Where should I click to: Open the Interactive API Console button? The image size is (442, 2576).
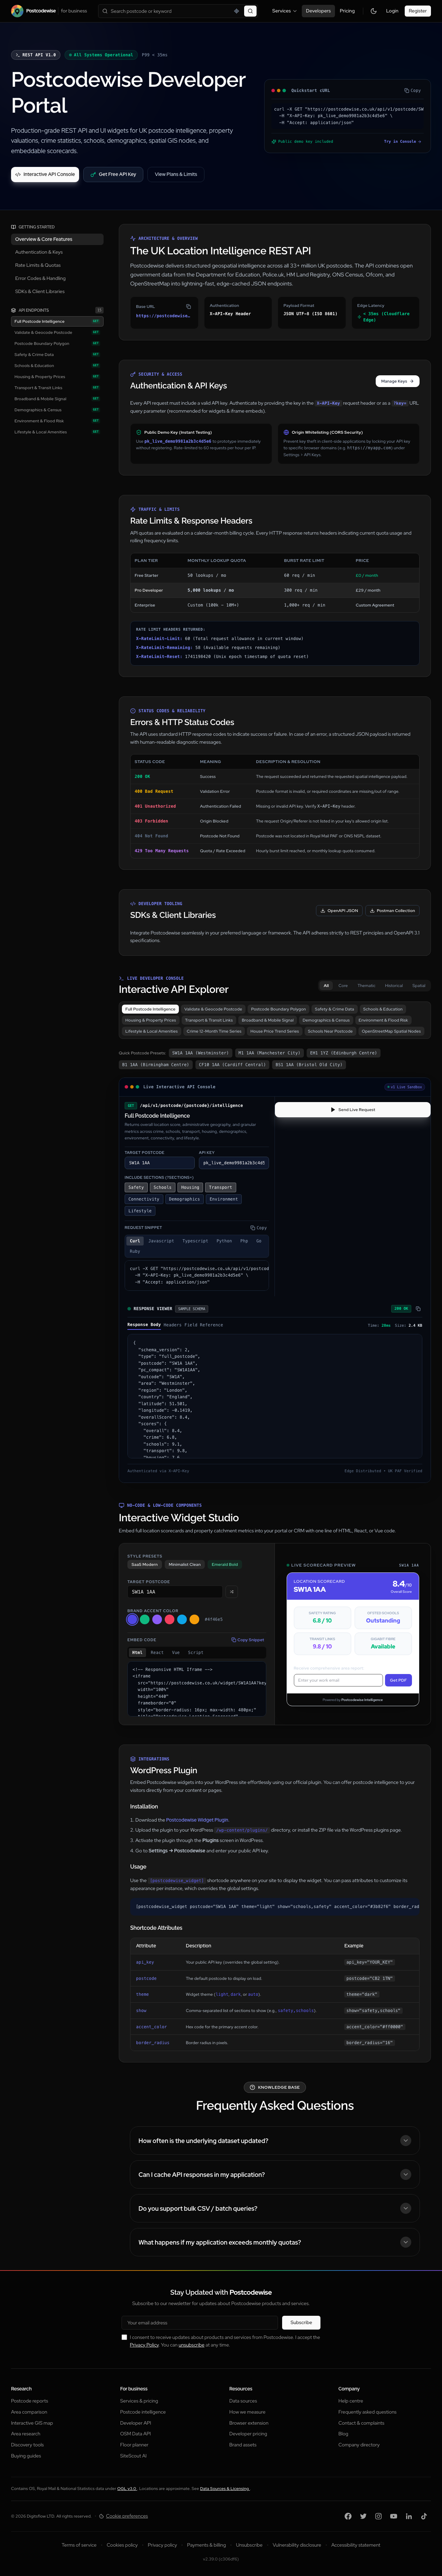[45, 174]
